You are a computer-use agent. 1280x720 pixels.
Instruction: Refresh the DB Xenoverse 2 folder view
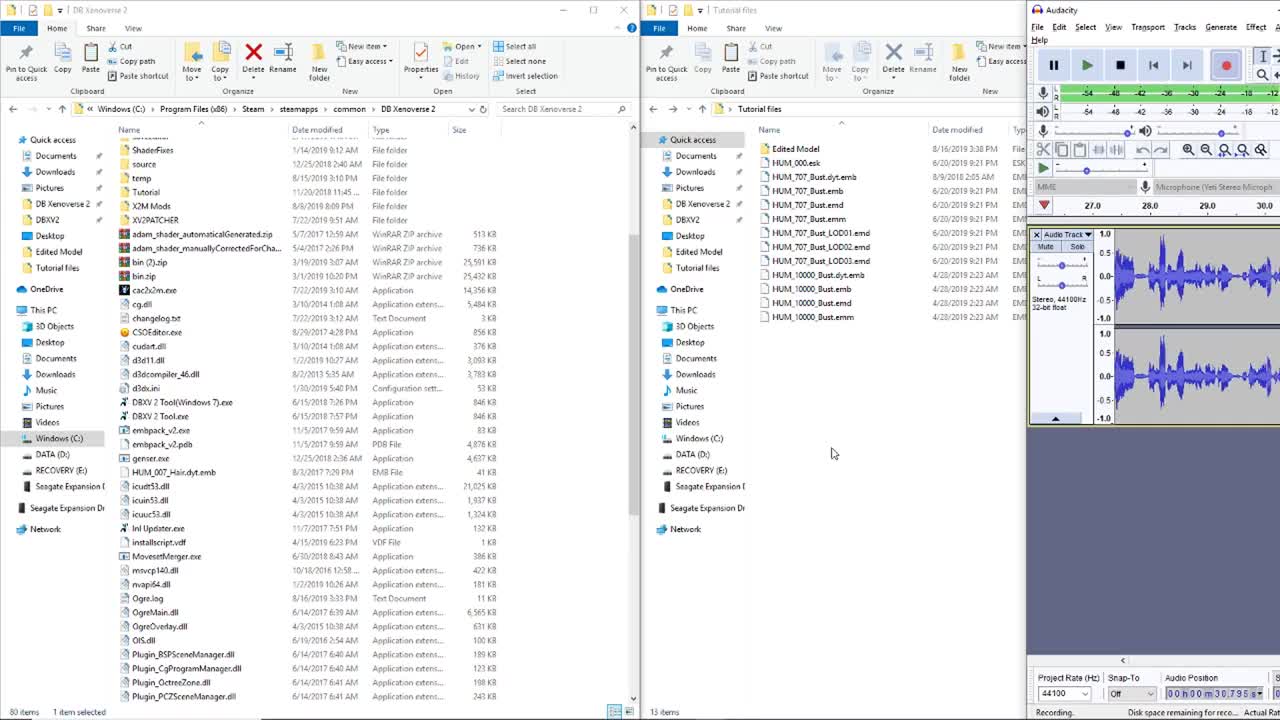pos(483,109)
